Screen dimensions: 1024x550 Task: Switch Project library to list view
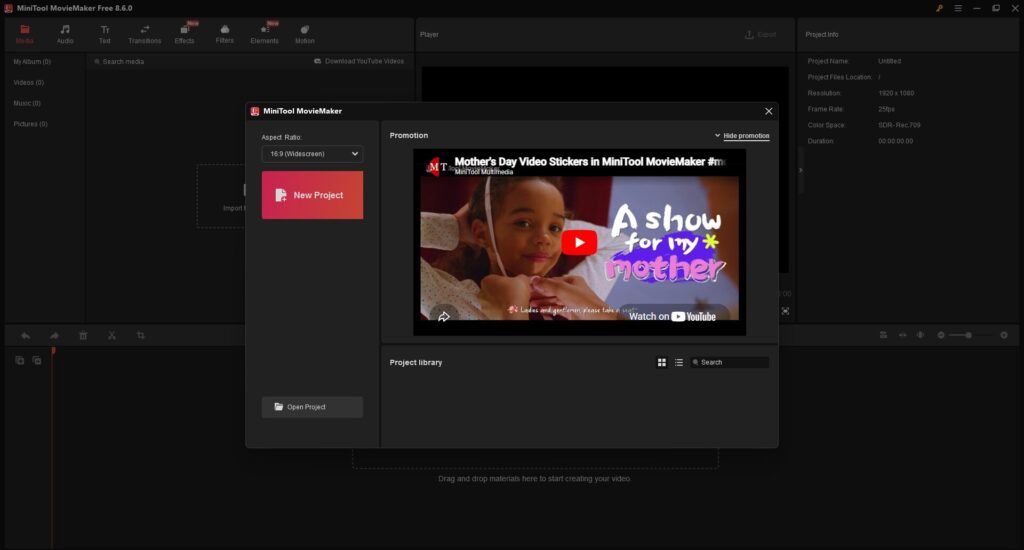pyautogui.click(x=679, y=363)
